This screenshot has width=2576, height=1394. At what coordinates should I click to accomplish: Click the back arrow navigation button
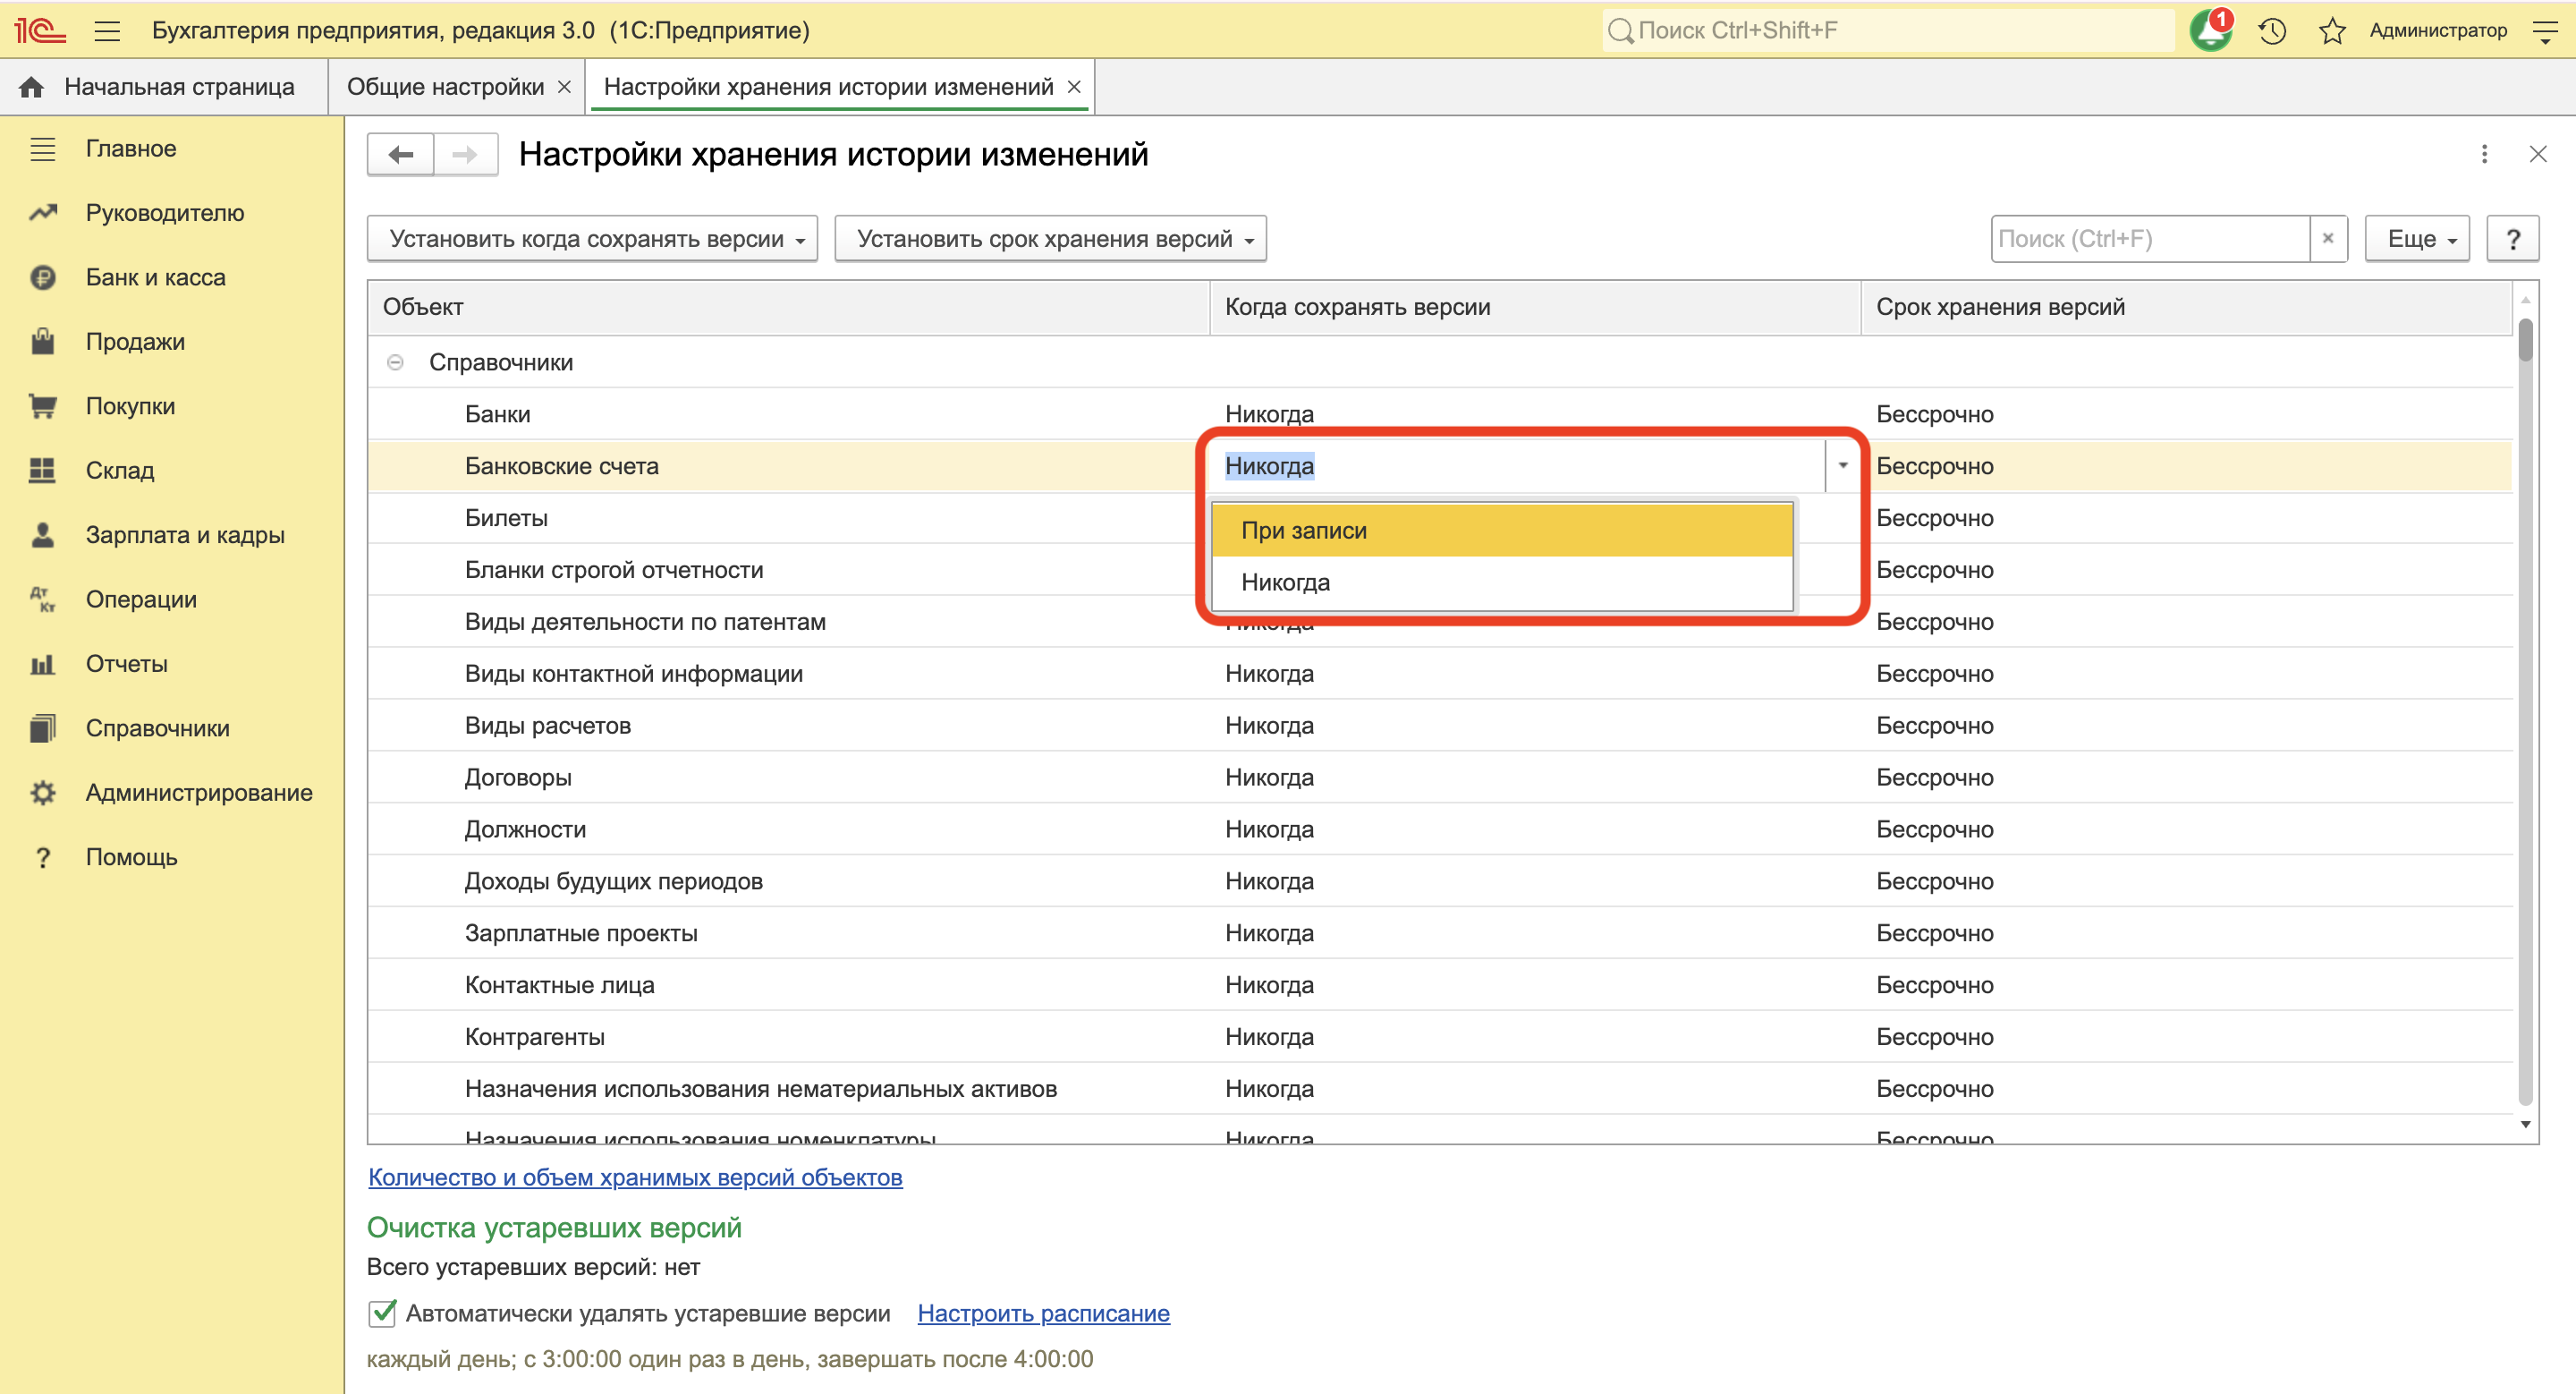[401, 154]
